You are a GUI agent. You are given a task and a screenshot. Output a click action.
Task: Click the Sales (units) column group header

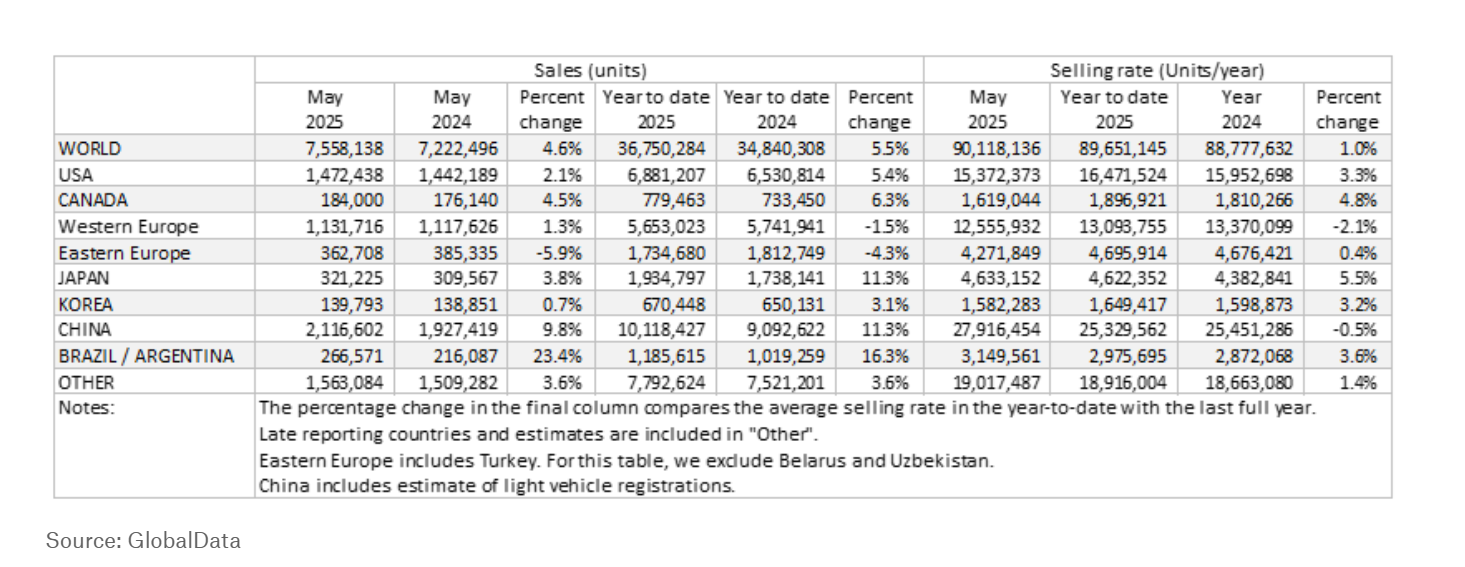[x=589, y=71]
